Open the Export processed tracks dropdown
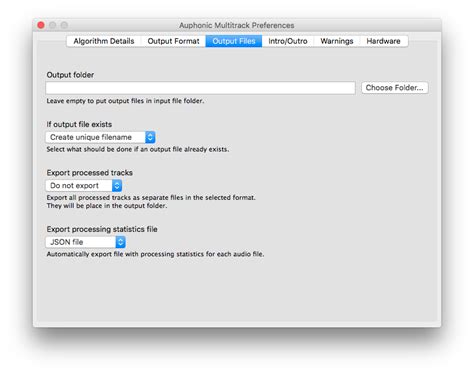 84,185
